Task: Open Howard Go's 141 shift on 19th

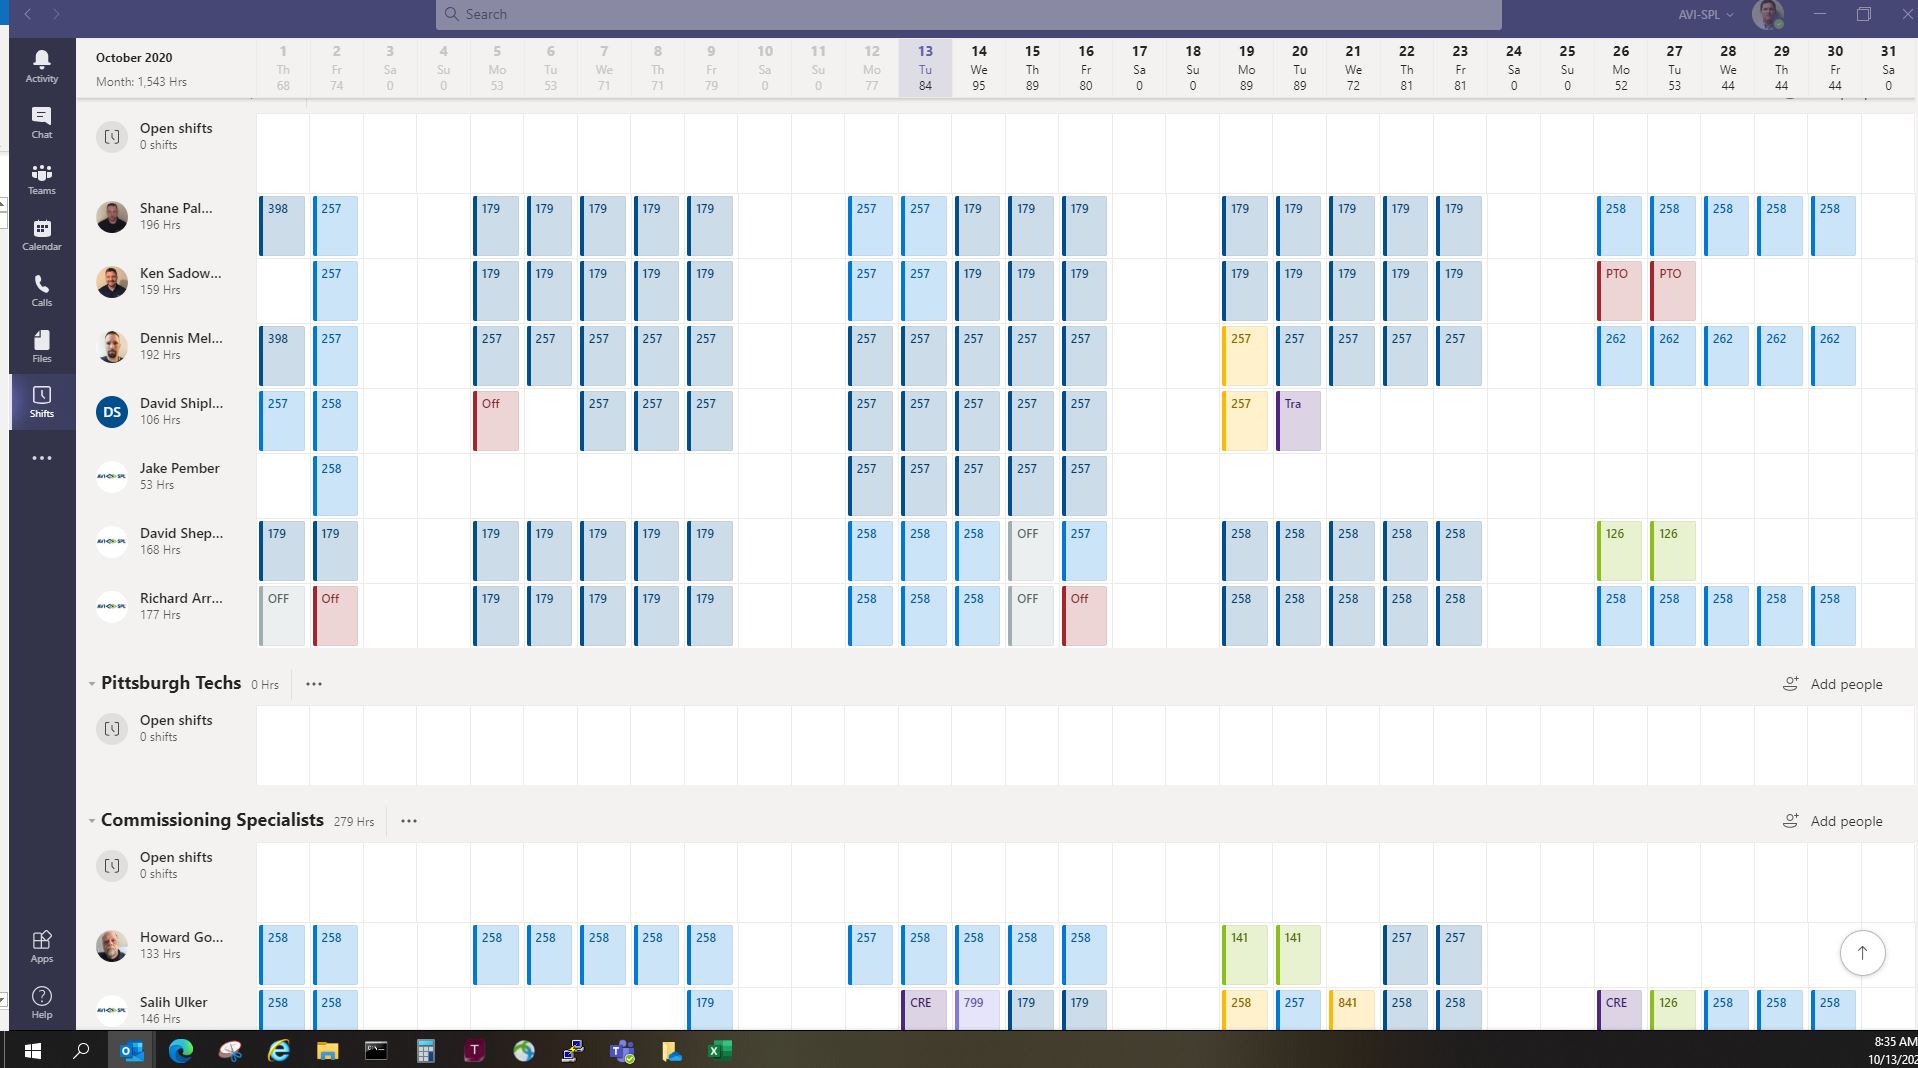Action: point(1245,955)
